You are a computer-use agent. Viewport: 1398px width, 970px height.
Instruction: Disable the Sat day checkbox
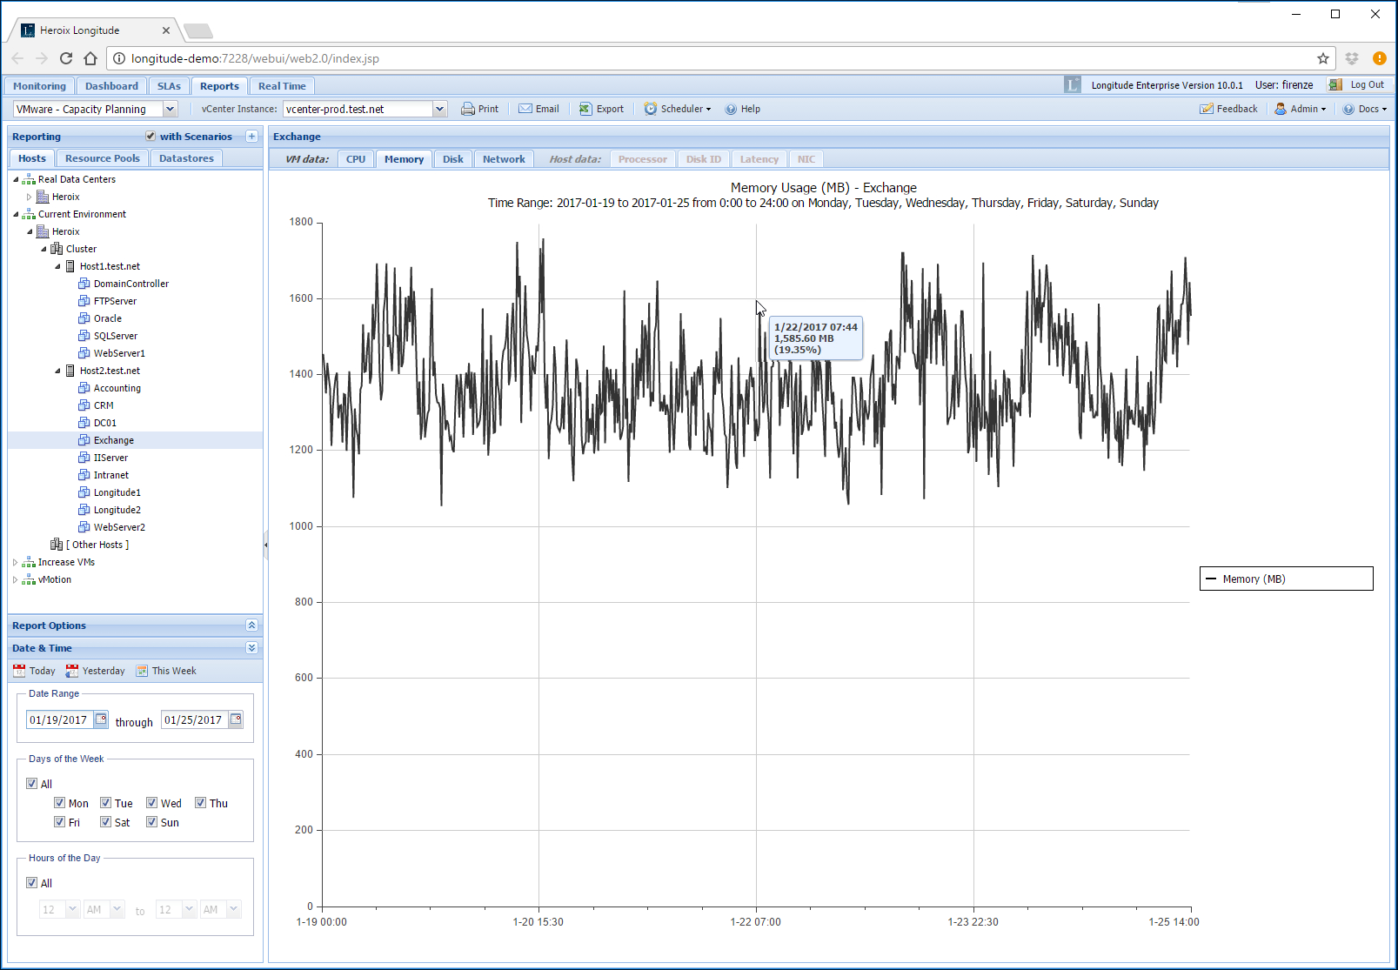(105, 821)
